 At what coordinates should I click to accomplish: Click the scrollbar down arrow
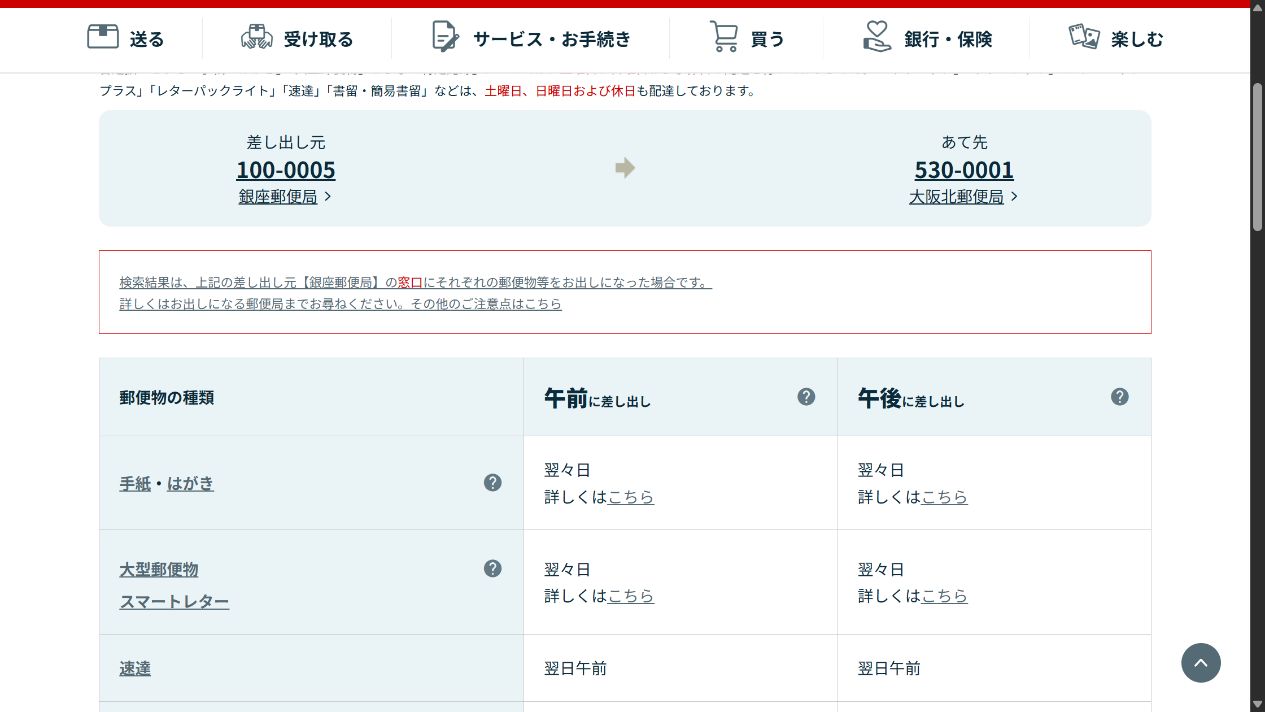[1258, 704]
